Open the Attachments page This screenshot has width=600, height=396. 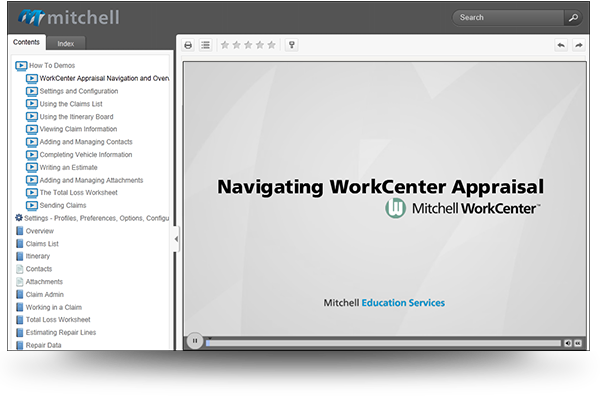coord(44,282)
